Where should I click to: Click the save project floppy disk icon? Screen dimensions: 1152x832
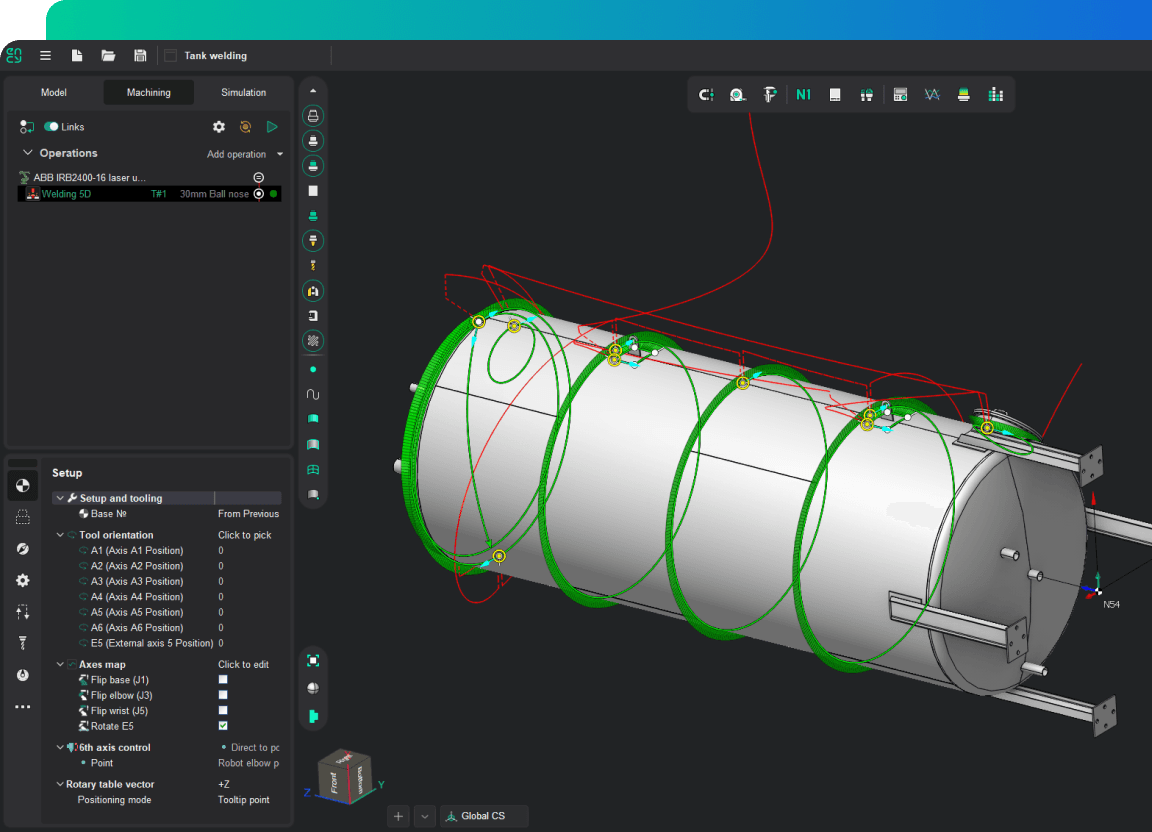(x=140, y=56)
